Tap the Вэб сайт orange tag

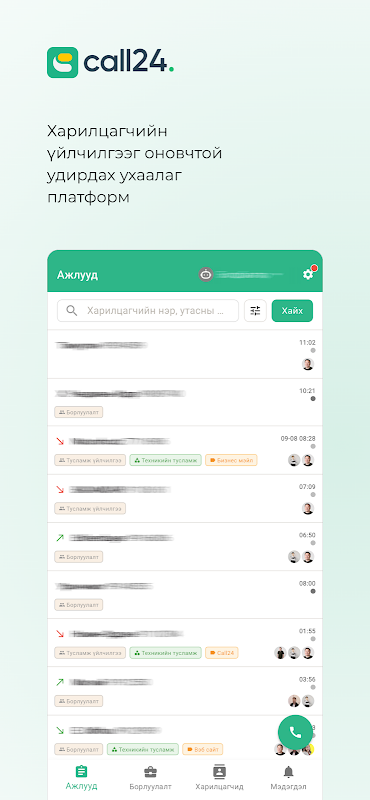pyautogui.click(x=203, y=749)
